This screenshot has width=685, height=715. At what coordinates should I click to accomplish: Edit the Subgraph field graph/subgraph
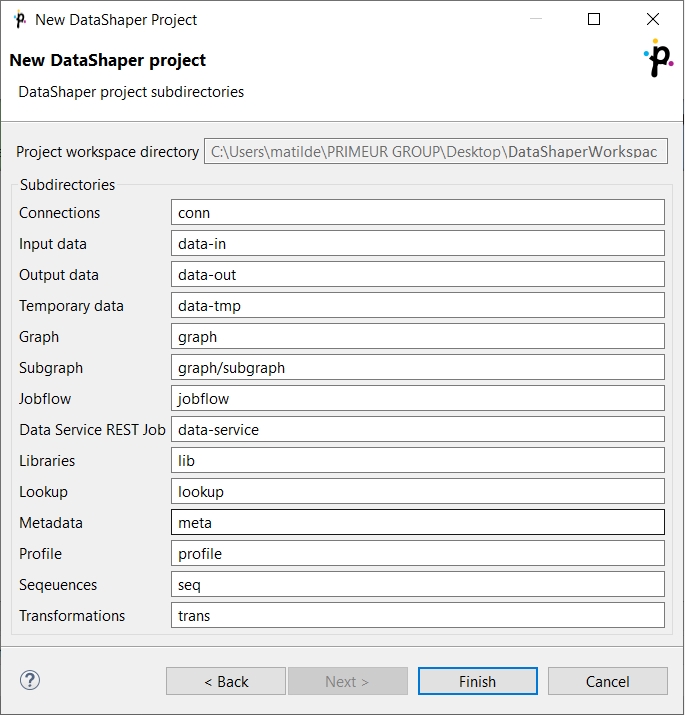(x=418, y=368)
